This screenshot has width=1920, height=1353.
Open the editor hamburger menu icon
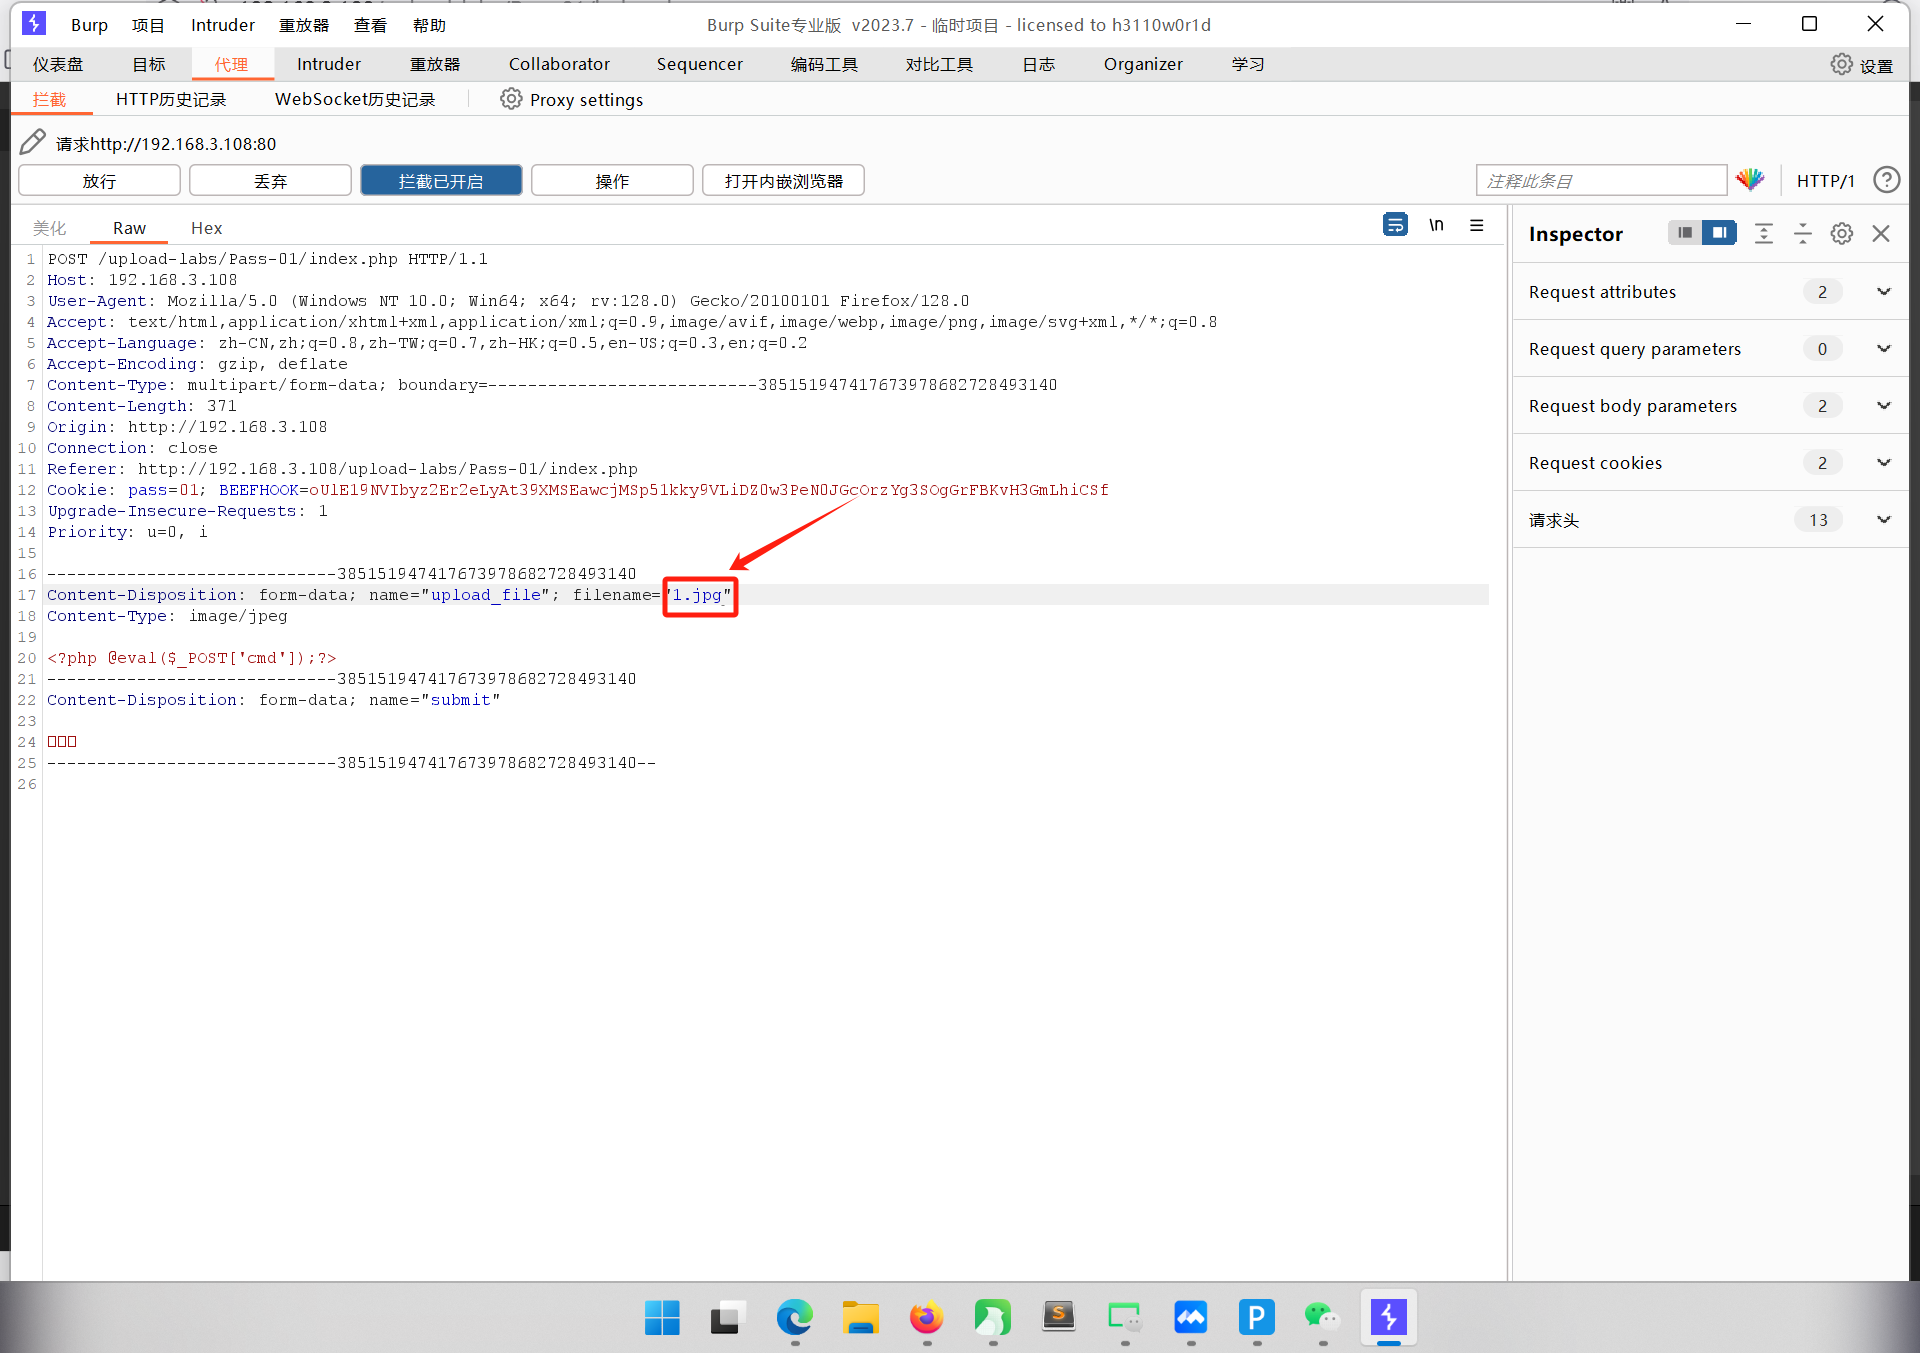tap(1476, 225)
